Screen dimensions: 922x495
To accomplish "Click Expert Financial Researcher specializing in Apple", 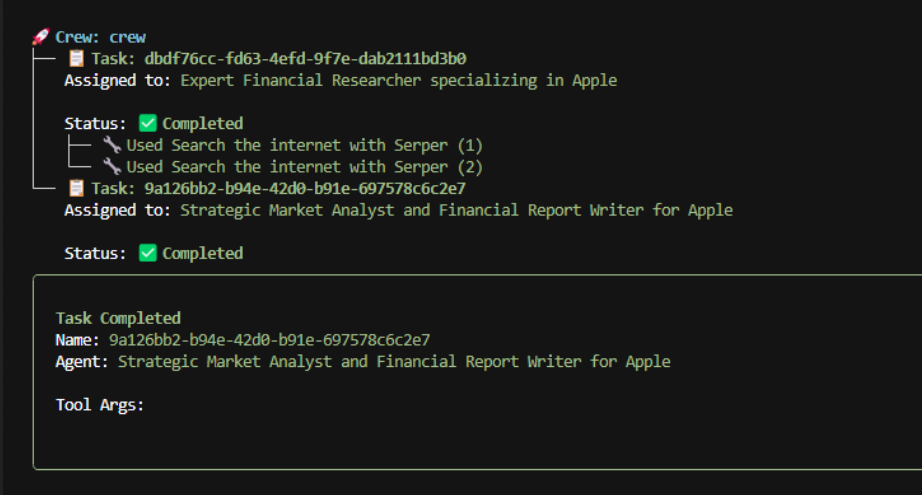I will click(399, 81).
